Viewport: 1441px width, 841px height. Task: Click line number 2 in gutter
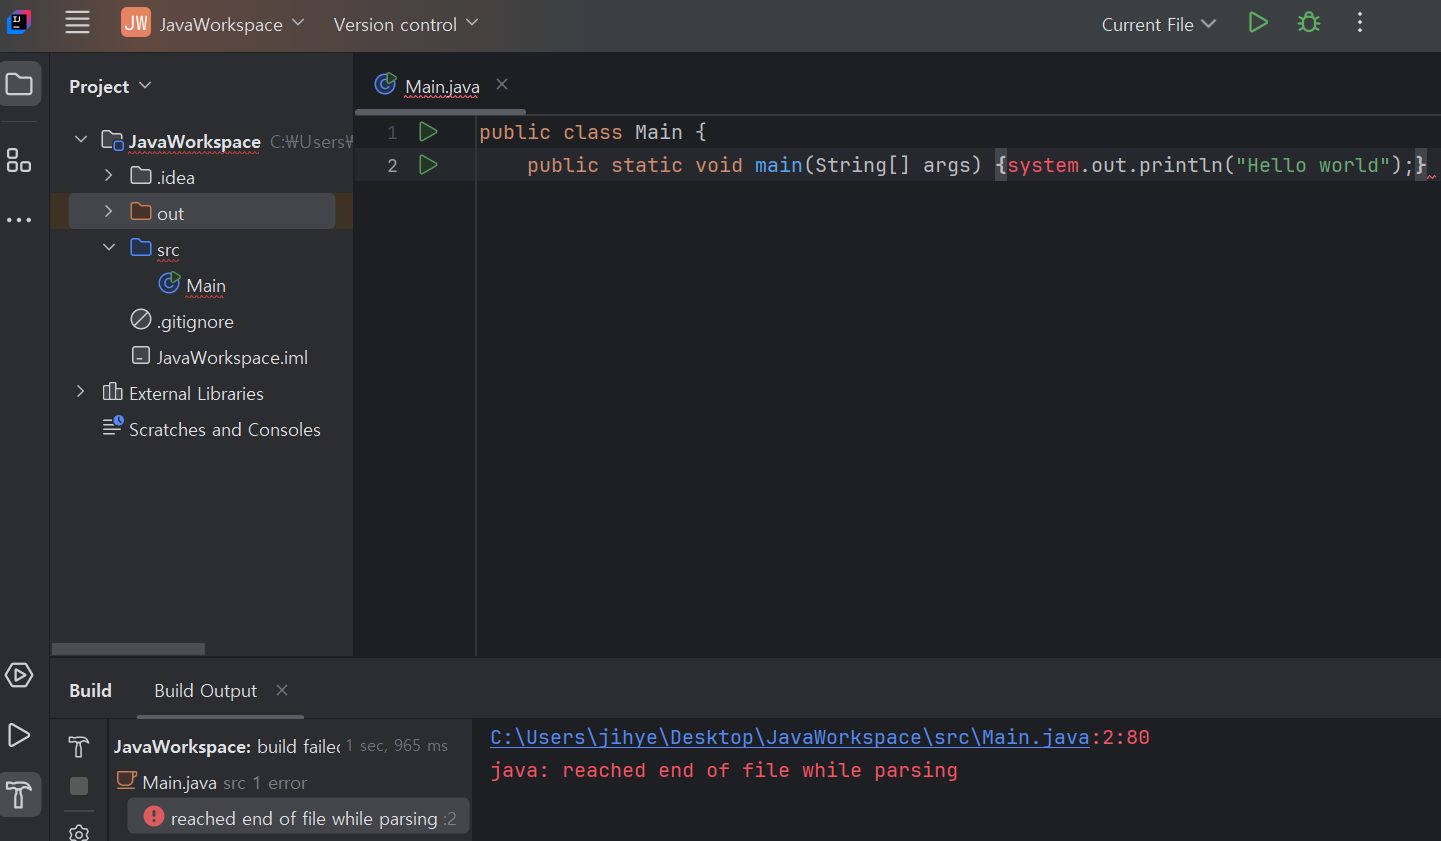[392, 165]
